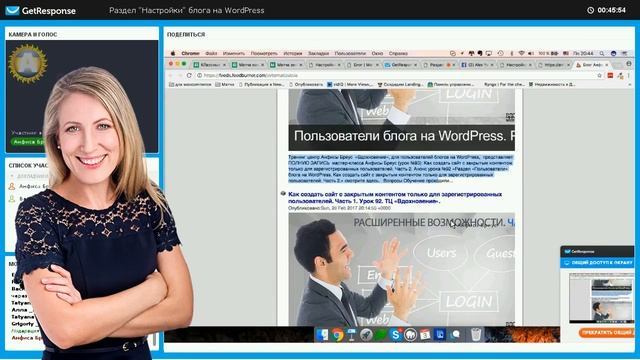Click the Wi-Fi icon in the macOS menu bar
This screenshot has height=360, width=640.
pos(521,53)
